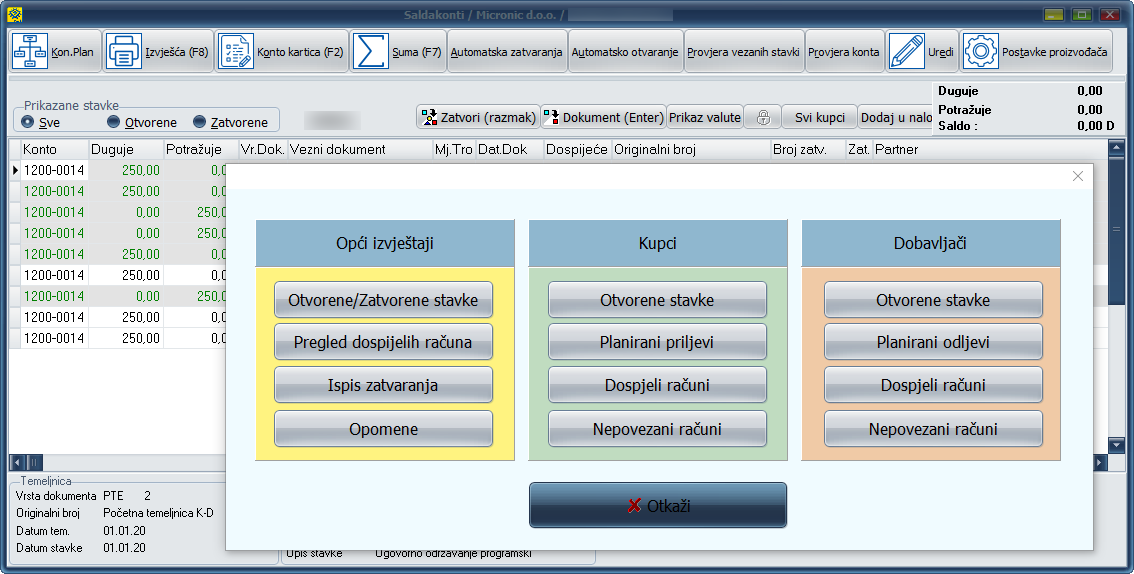Open Konto kartica (F2) toolbar icon
The height and width of the screenshot is (574, 1134).
(x=237, y=51)
